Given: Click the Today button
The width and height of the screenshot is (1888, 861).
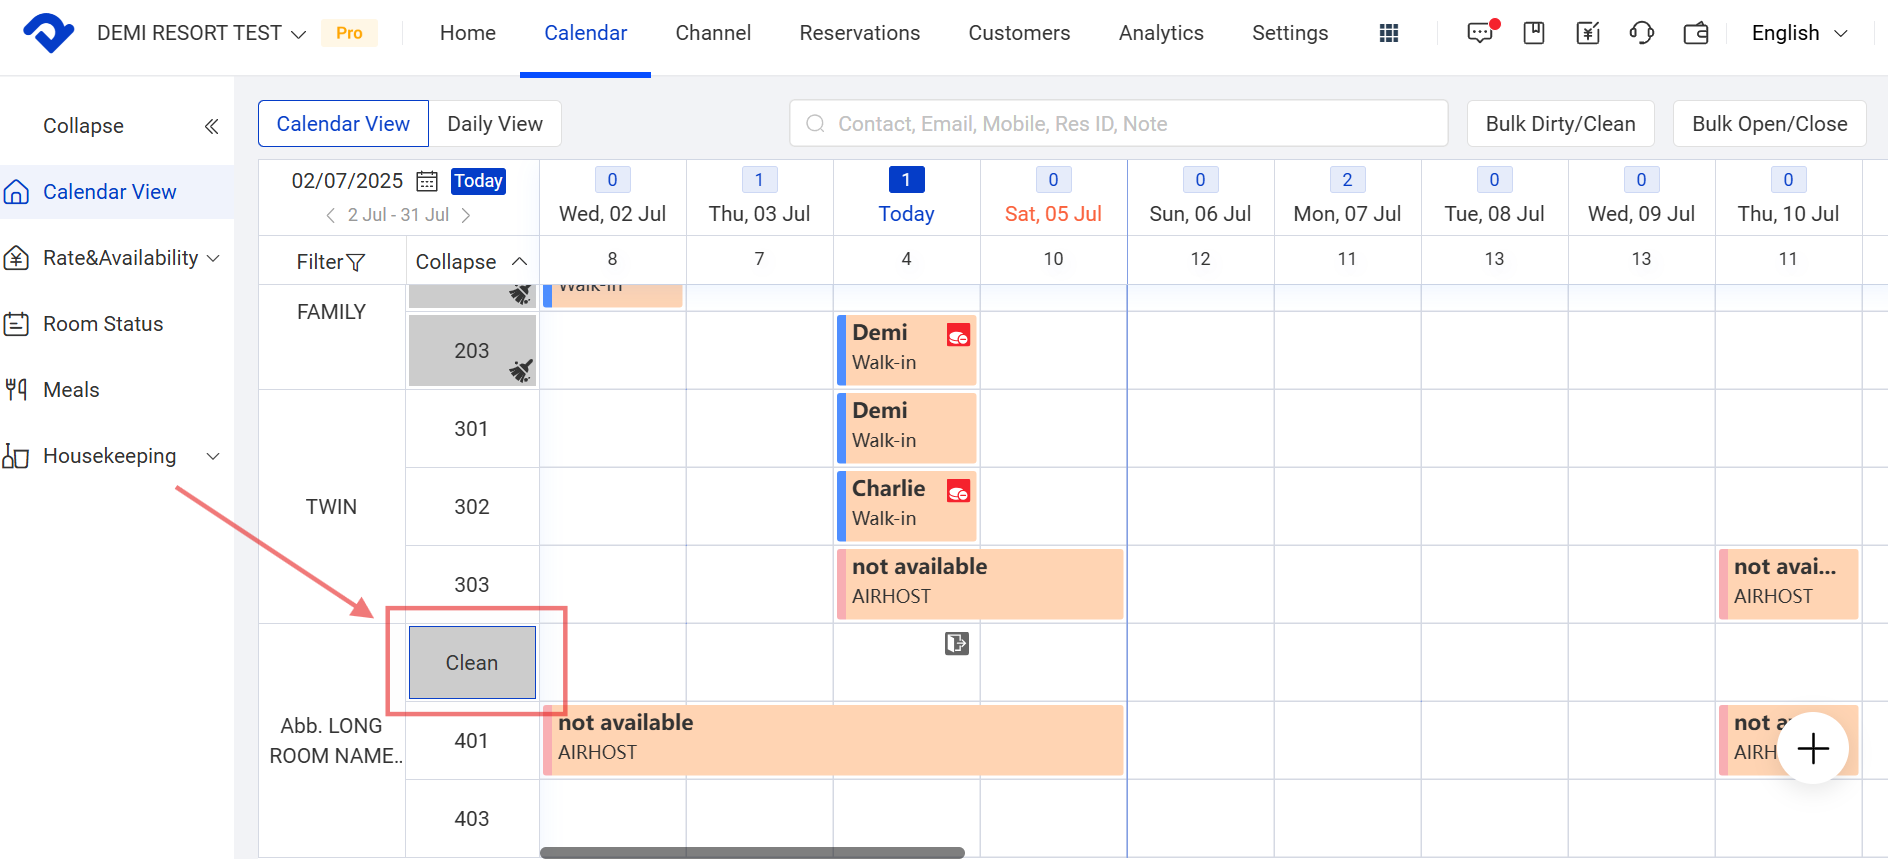Looking at the screenshot, I should pos(478,181).
